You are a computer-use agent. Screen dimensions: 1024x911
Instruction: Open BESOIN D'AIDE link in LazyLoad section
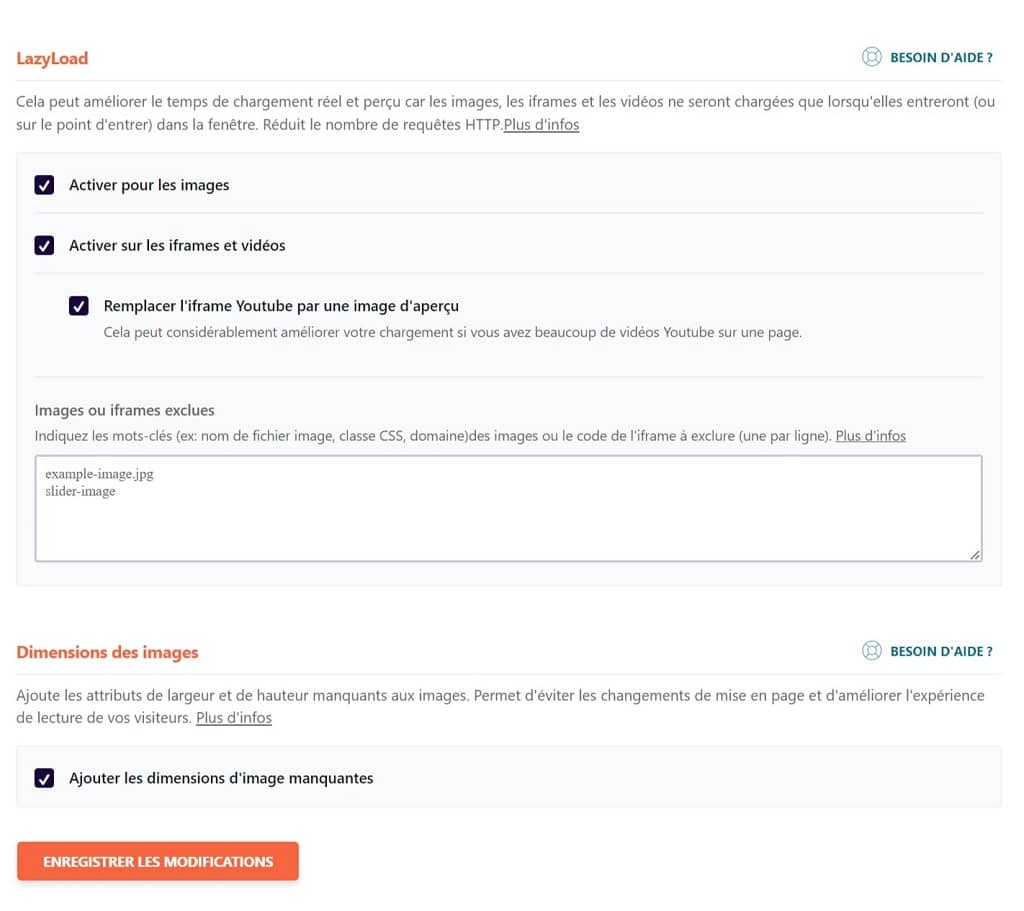941,57
